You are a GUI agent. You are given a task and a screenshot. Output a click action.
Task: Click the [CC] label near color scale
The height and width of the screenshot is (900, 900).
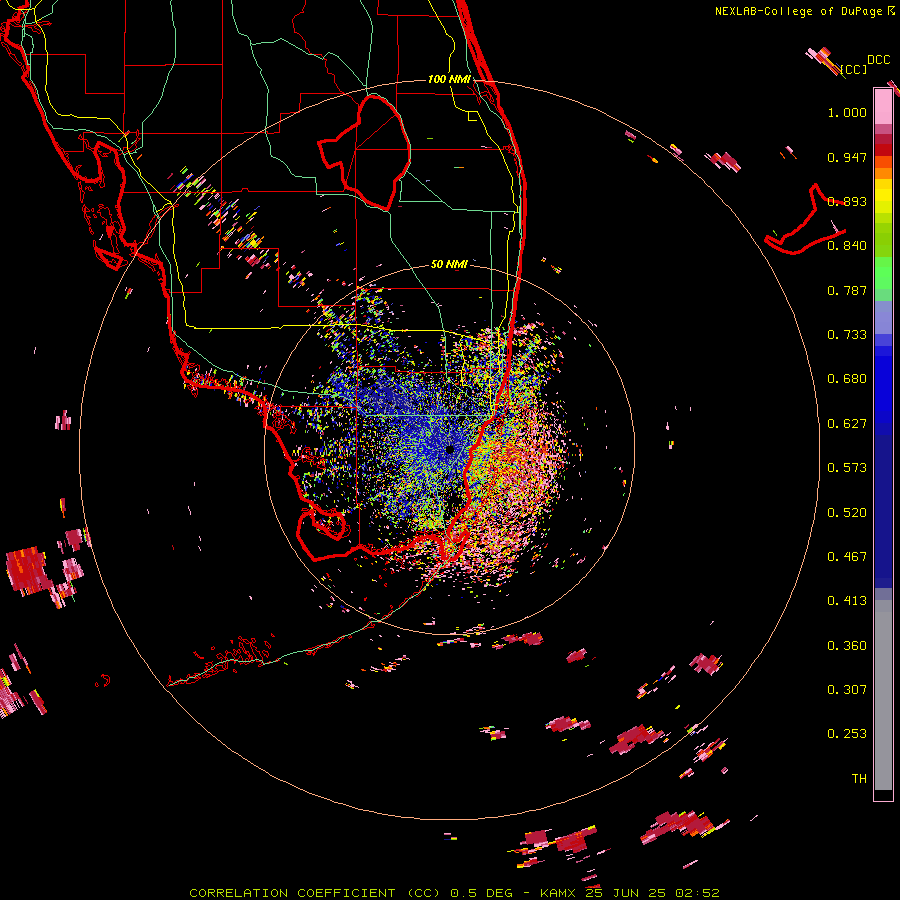(x=854, y=69)
